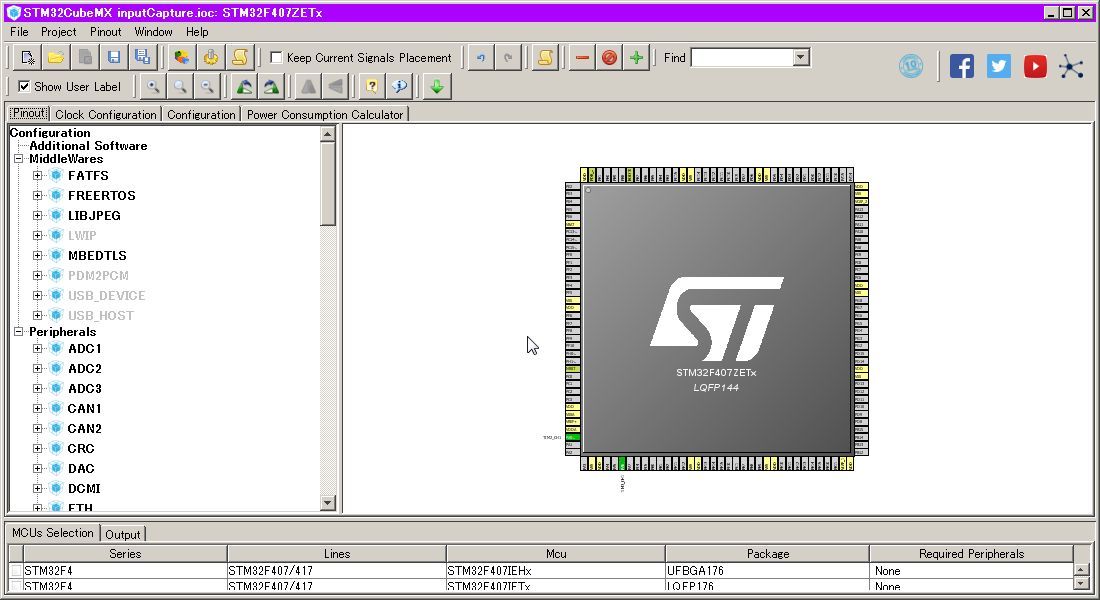Image resolution: width=1100 pixels, height=600 pixels.
Task: Click the Required Peripherals column header
Action: [x=972, y=554]
